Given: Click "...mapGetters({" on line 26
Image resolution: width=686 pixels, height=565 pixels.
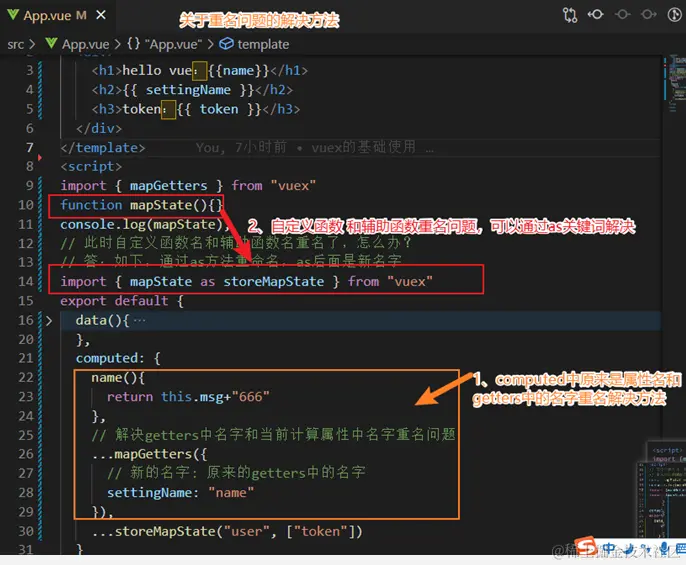Looking at the screenshot, I should point(149,455).
